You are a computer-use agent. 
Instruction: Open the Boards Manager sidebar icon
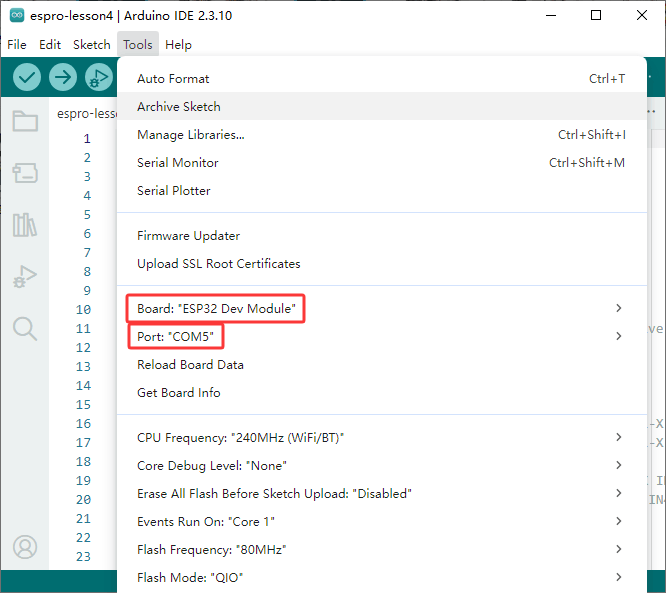25,172
